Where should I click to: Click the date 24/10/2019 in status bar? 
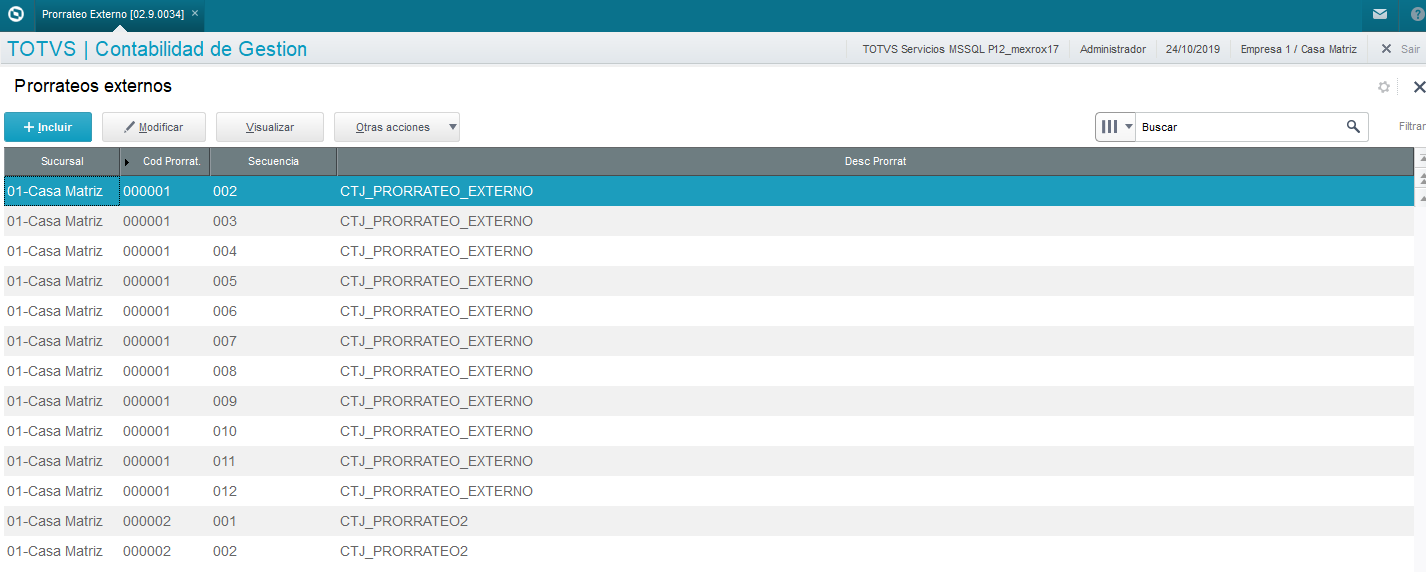click(1193, 49)
